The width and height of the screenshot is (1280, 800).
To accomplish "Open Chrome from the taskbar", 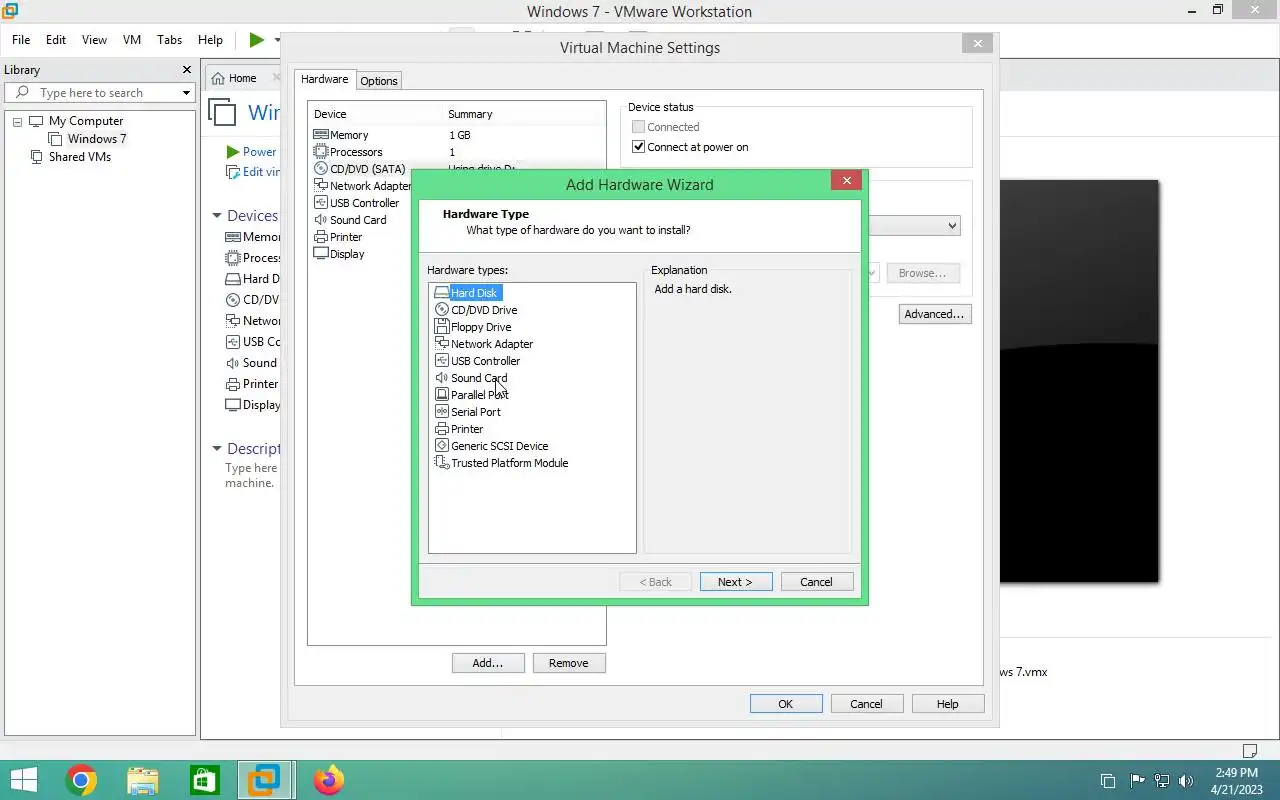I will (x=81, y=780).
